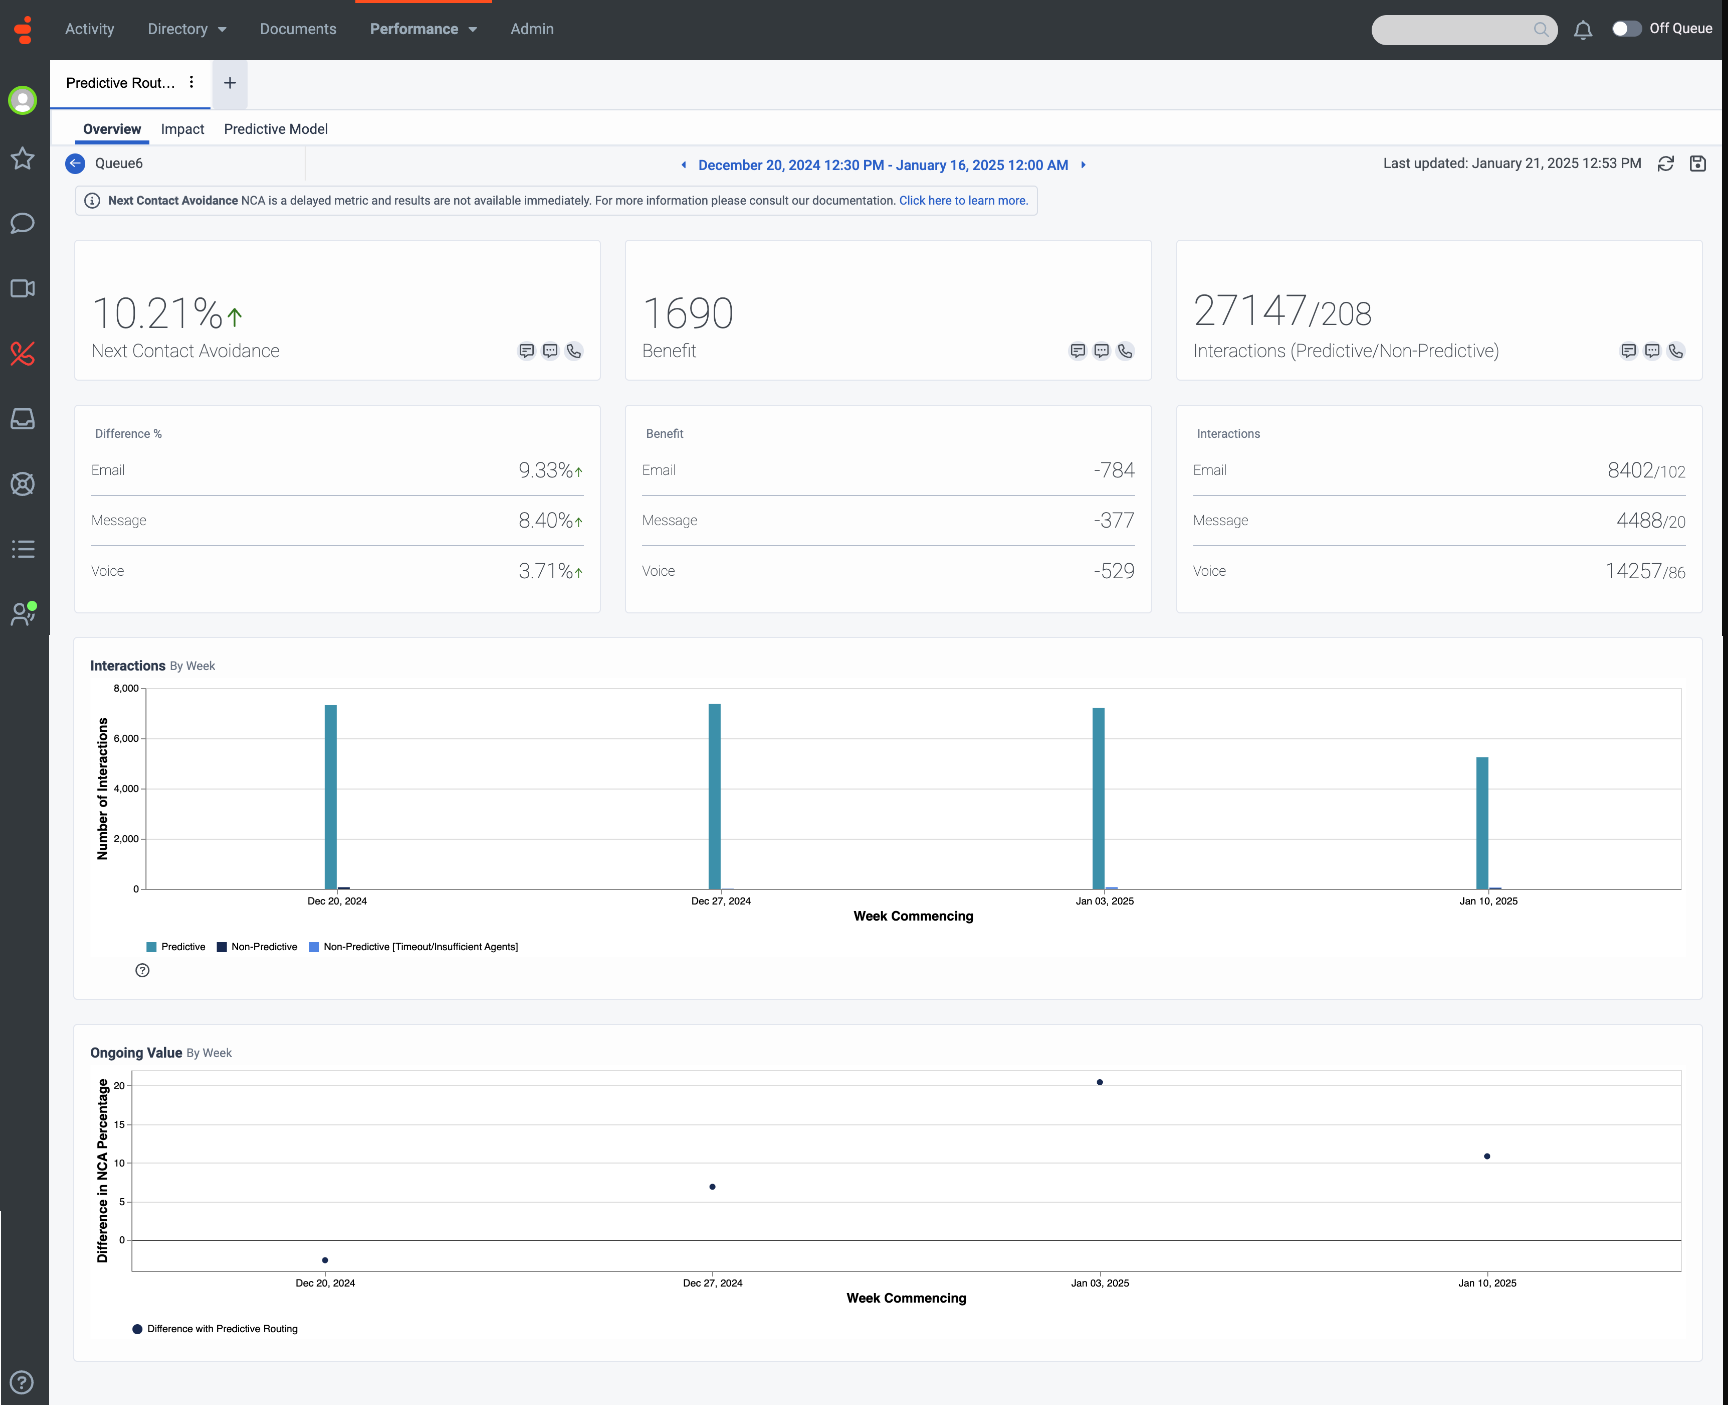Click the save view icon
Screen dimensions: 1728x1405
[x=1697, y=164]
